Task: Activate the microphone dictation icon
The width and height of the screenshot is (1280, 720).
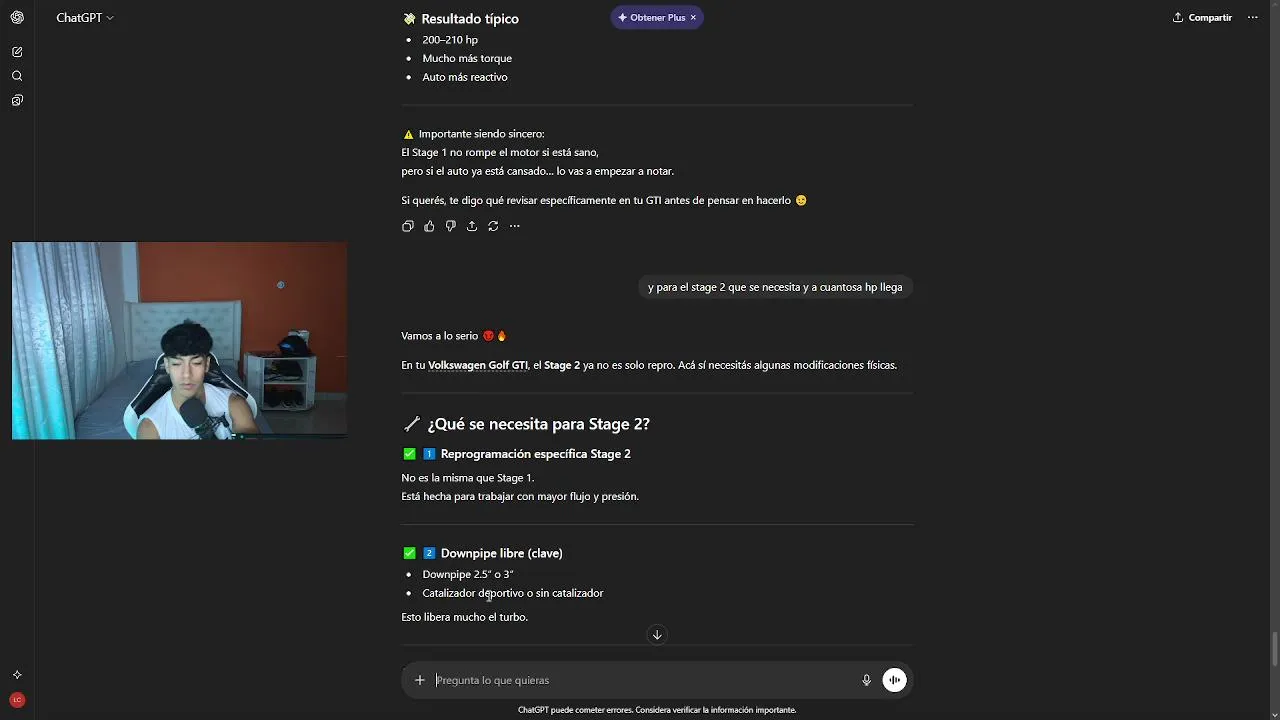Action: [x=867, y=680]
